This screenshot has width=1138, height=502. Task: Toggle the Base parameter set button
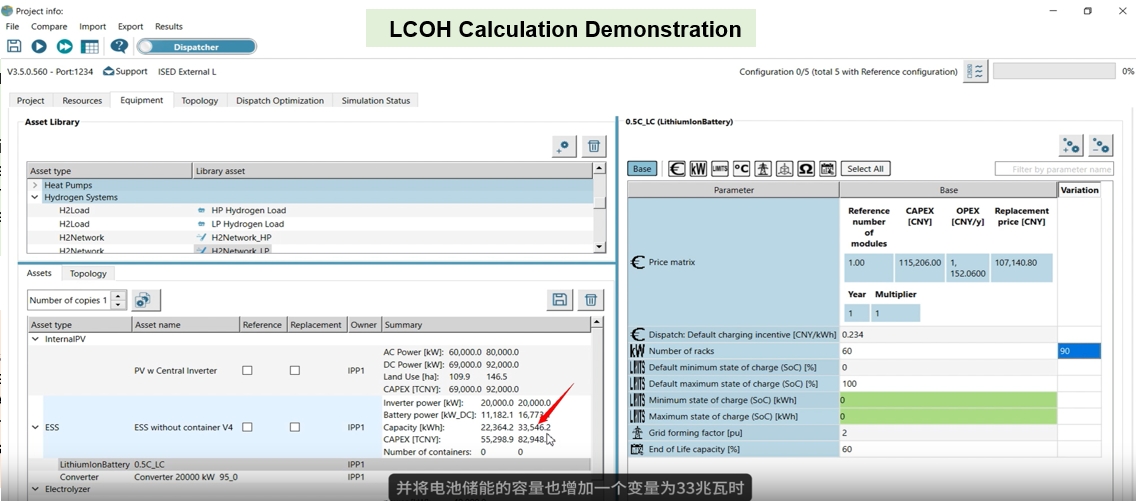point(642,169)
